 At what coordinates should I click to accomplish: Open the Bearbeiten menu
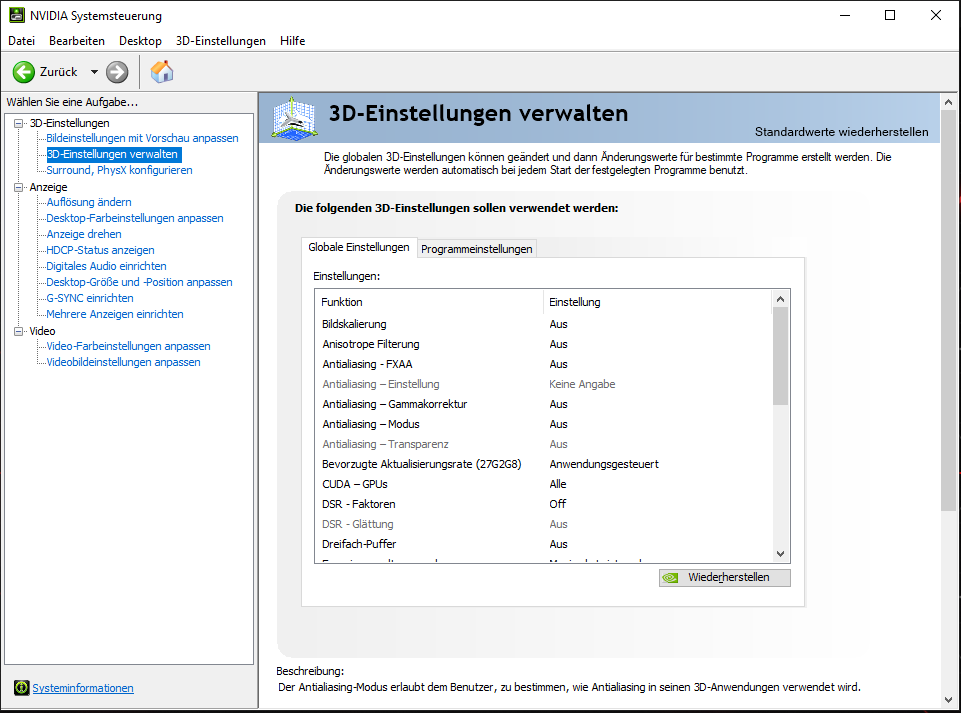point(77,40)
